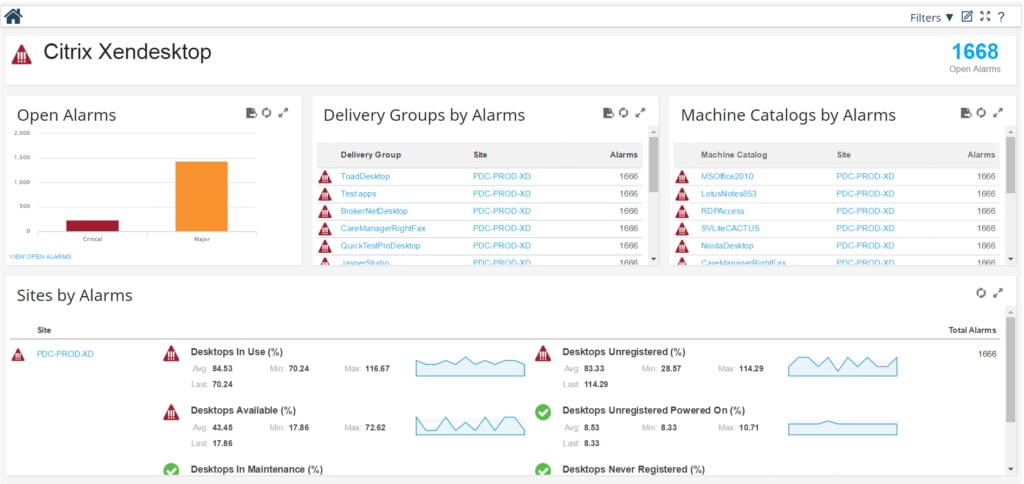Open help via the question mark icon
The height and width of the screenshot is (484, 1024).
(1001, 17)
